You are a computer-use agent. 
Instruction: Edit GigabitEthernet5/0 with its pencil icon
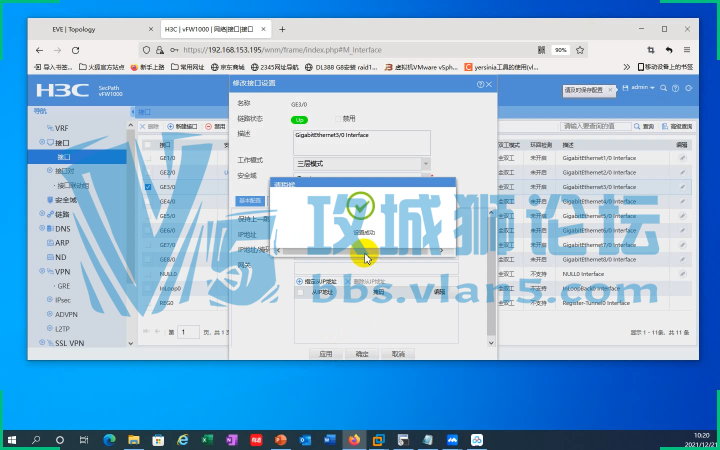682,216
